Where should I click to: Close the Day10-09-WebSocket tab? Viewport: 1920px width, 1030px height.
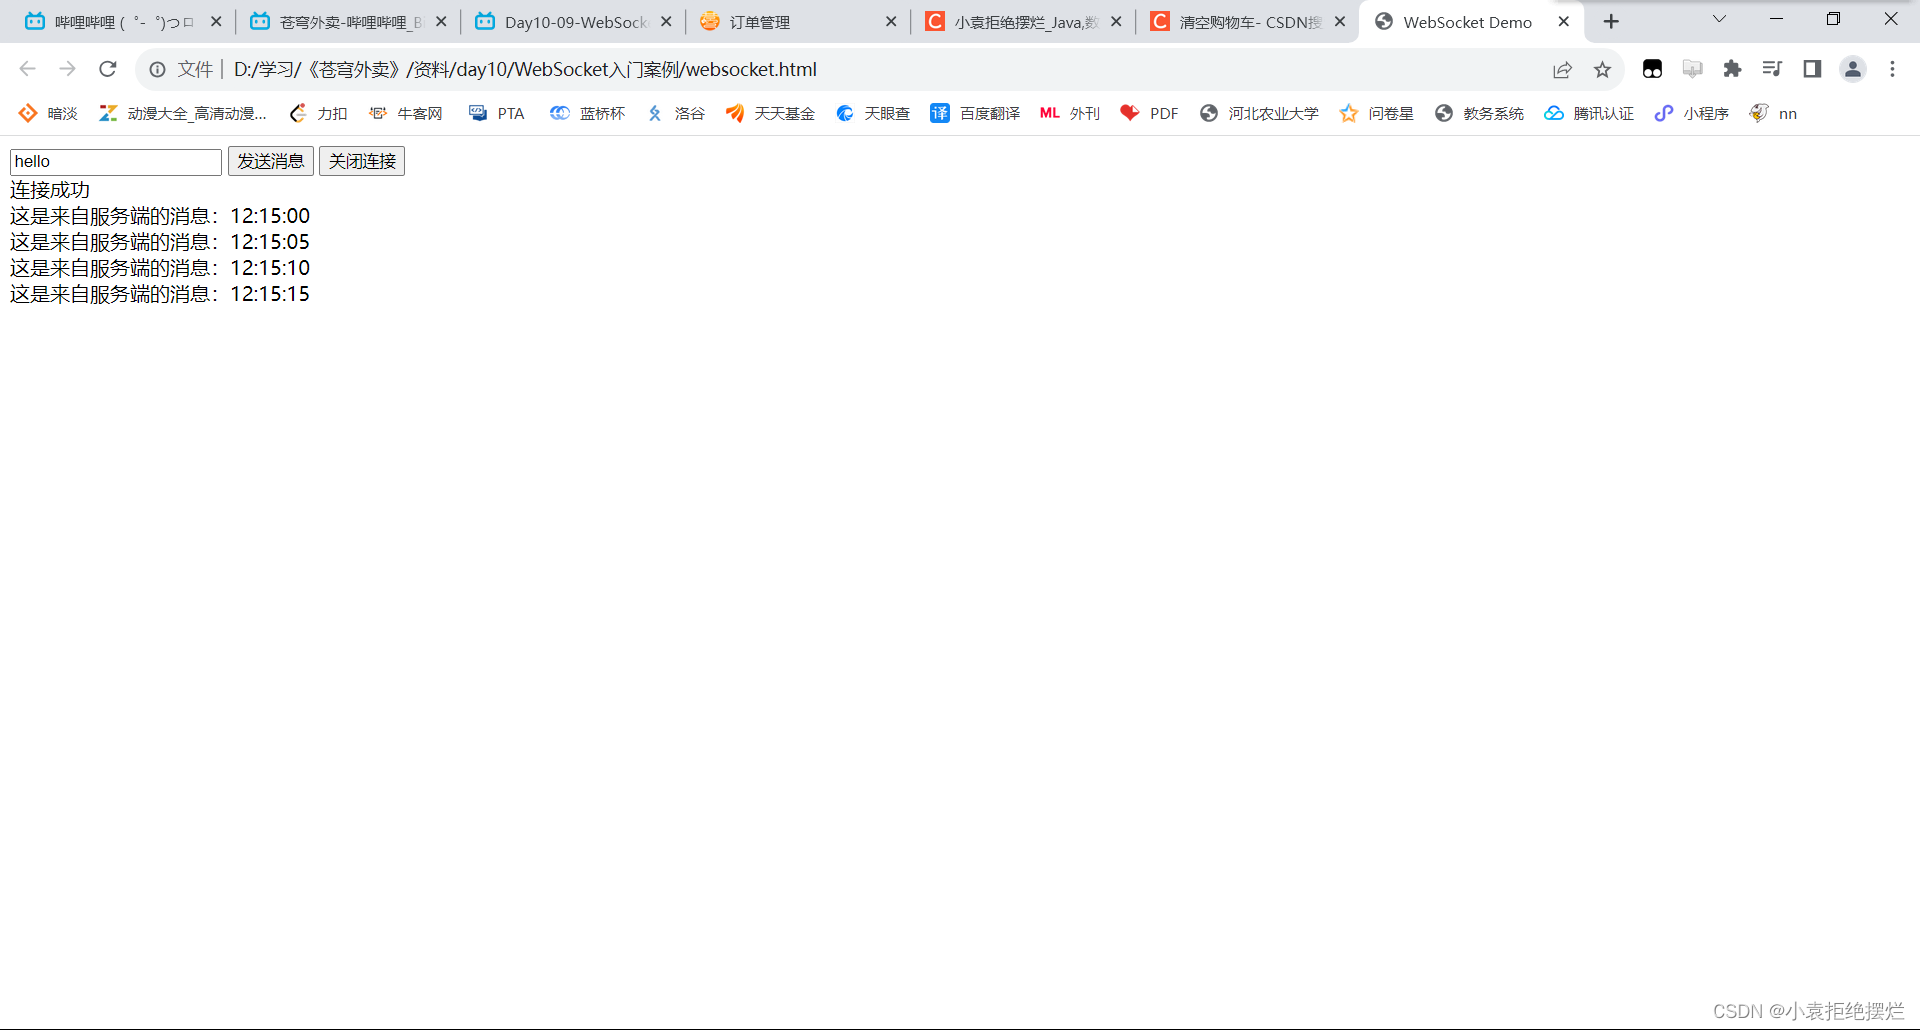pyautogui.click(x=666, y=21)
